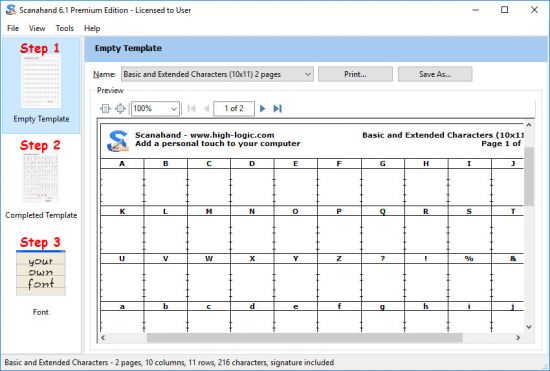The image size is (550, 371).
Task: Open the 100% zoom level dropdown
Action: pyautogui.click(x=155, y=109)
